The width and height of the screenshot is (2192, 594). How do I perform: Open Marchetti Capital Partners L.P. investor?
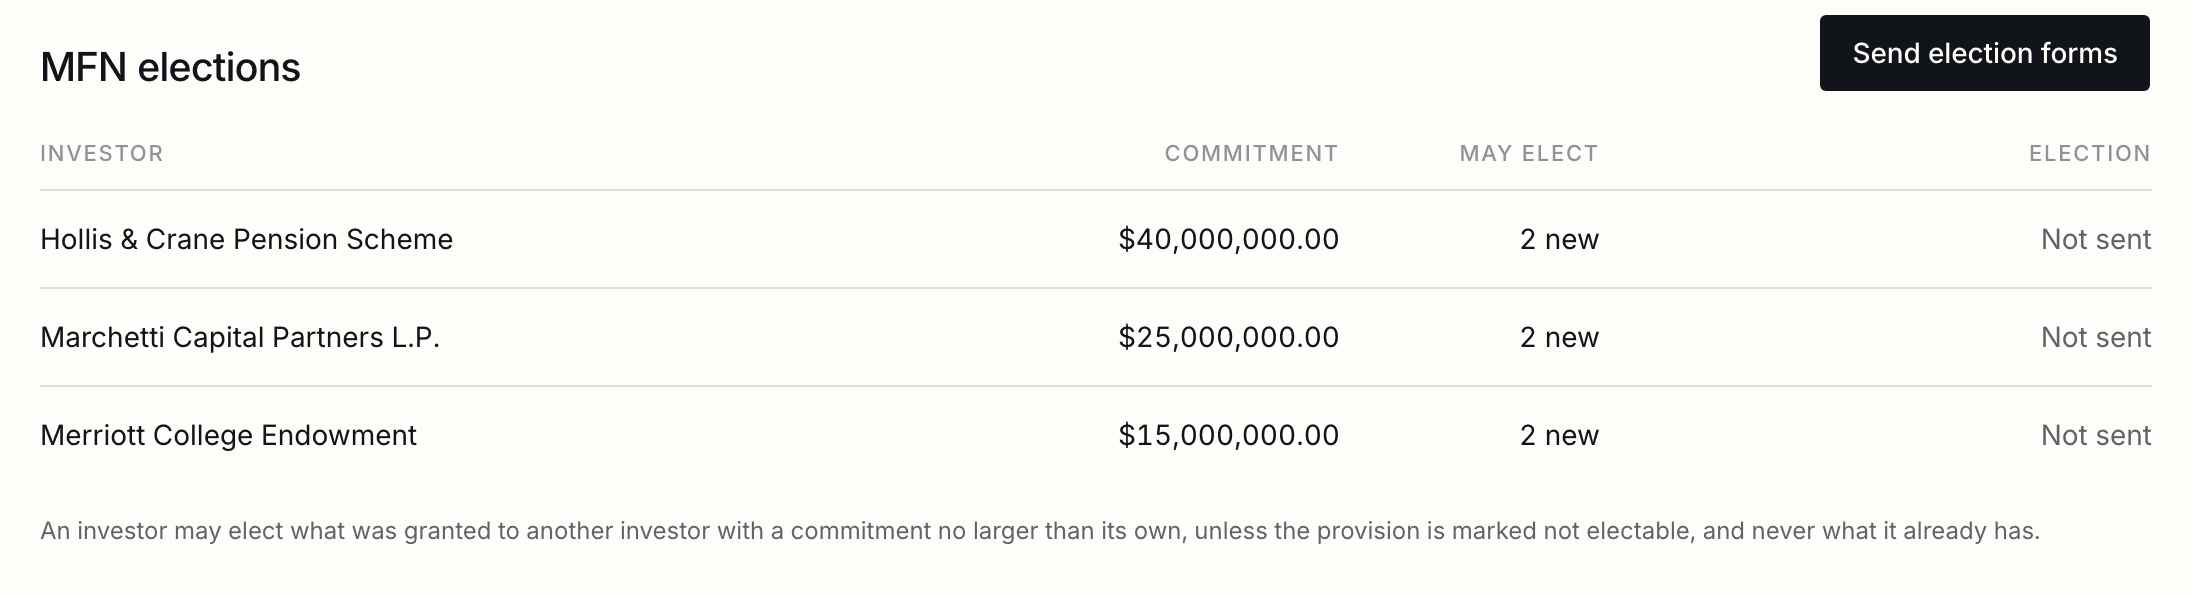click(x=240, y=337)
